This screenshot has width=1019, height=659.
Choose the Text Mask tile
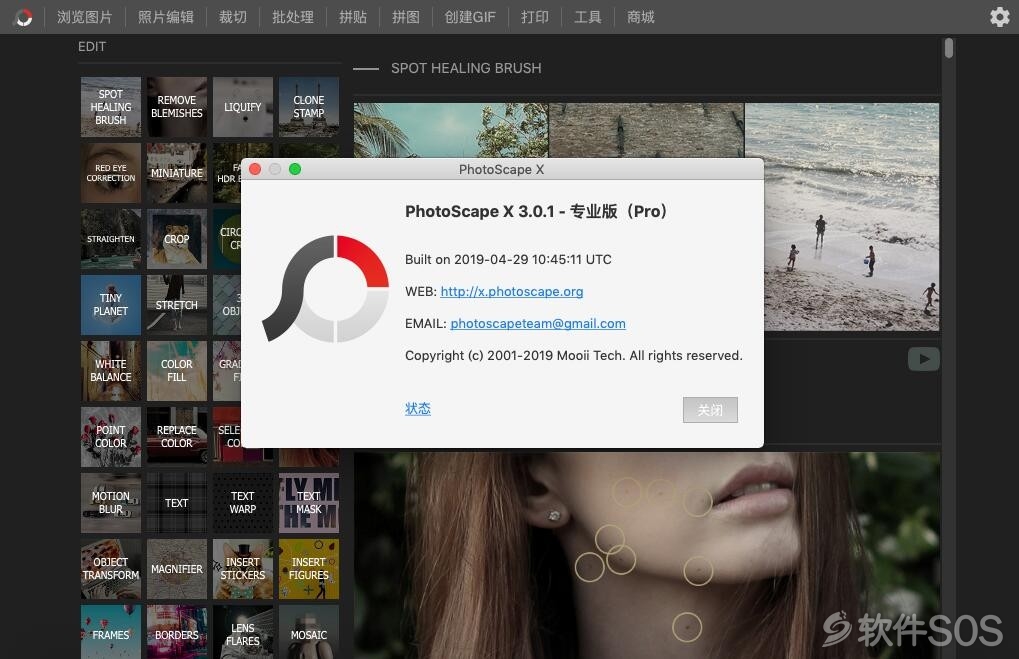pyautogui.click(x=309, y=503)
